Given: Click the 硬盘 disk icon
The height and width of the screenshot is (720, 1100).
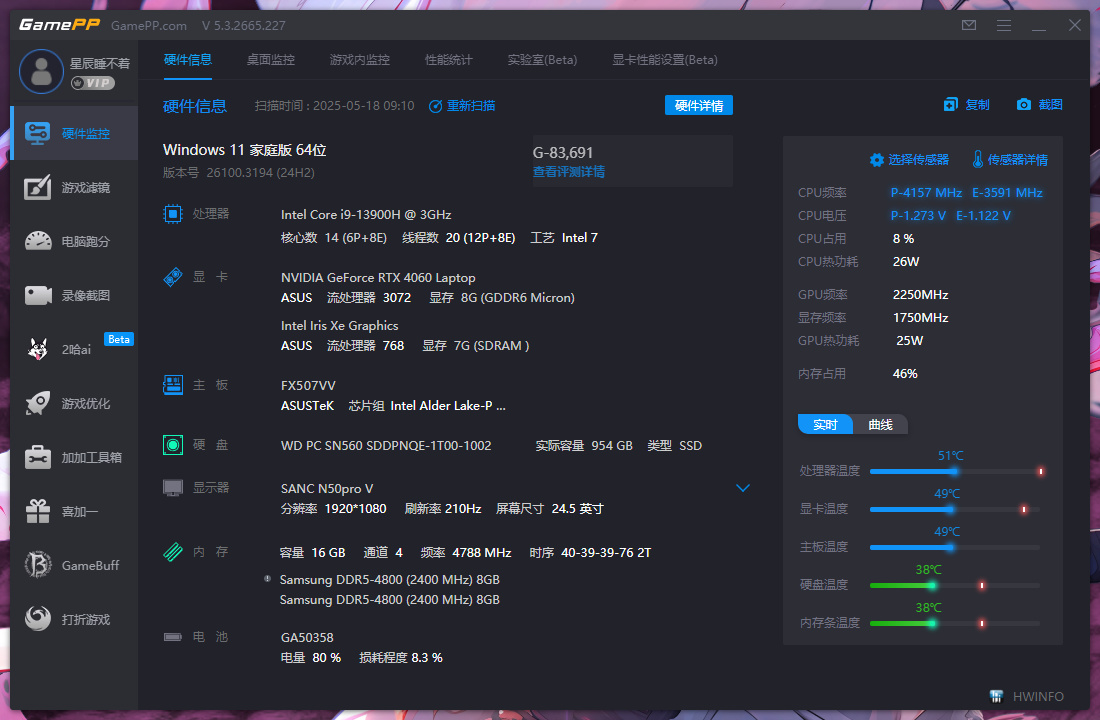Looking at the screenshot, I should pos(173,444).
